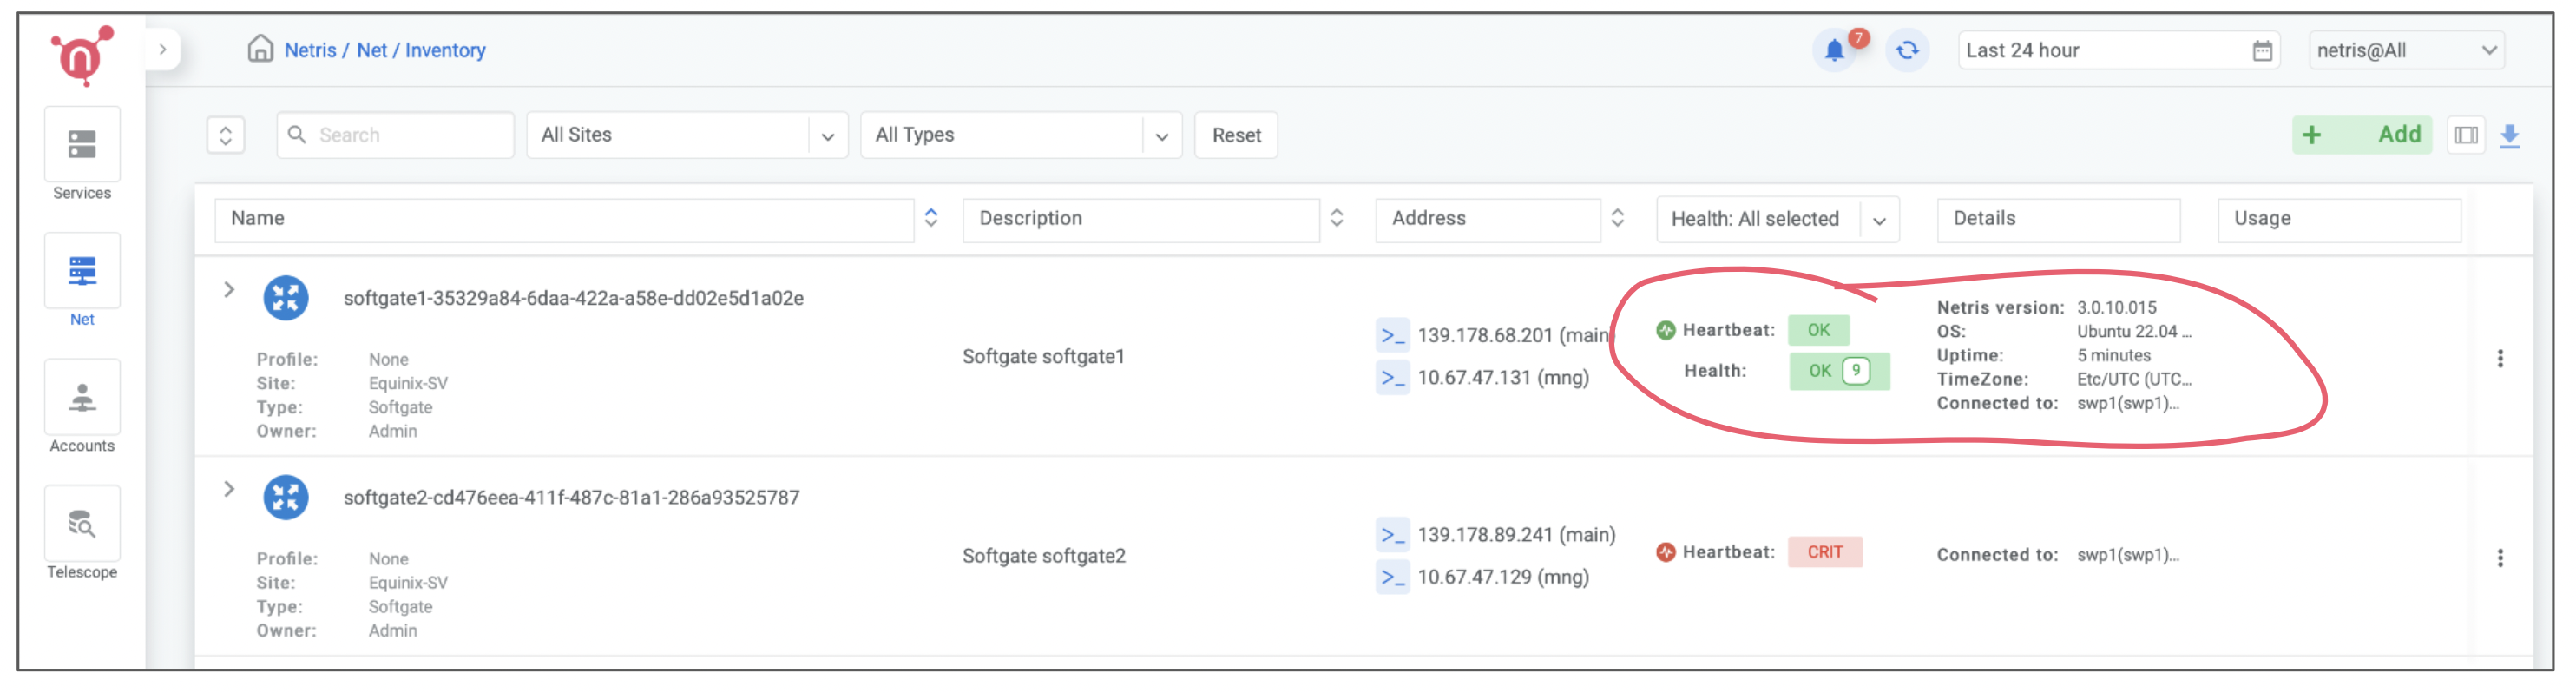Open the Health filter dropdown
Image resolution: width=2576 pixels, height=693 pixels.
point(1776,219)
